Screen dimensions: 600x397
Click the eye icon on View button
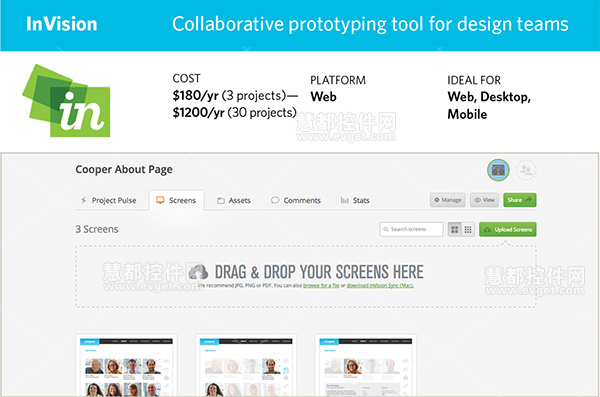pos(478,200)
